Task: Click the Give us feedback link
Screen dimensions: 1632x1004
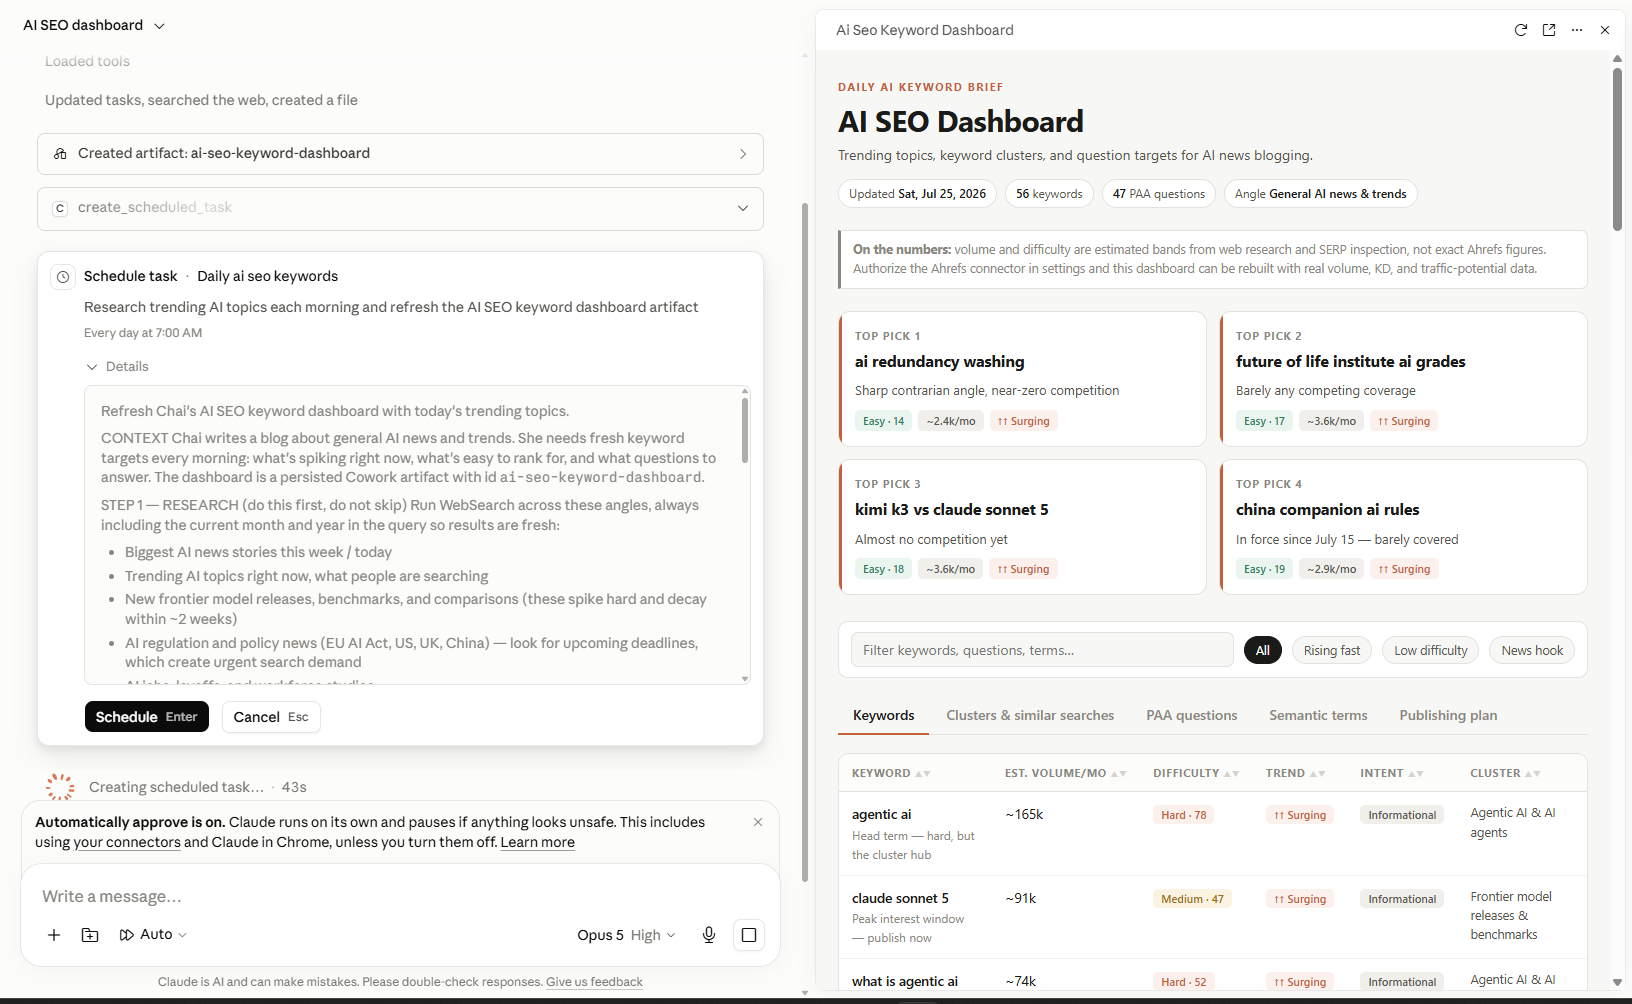Action: click(594, 982)
